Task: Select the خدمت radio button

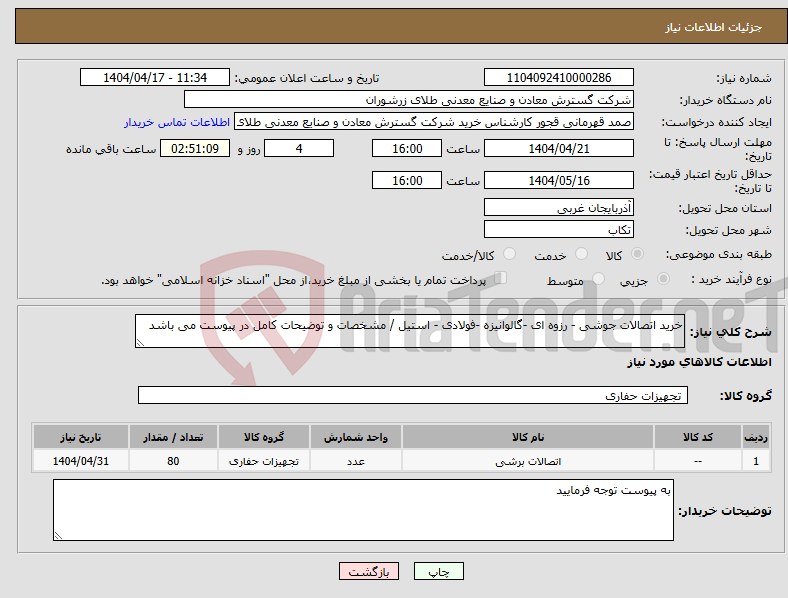Action: [581, 254]
